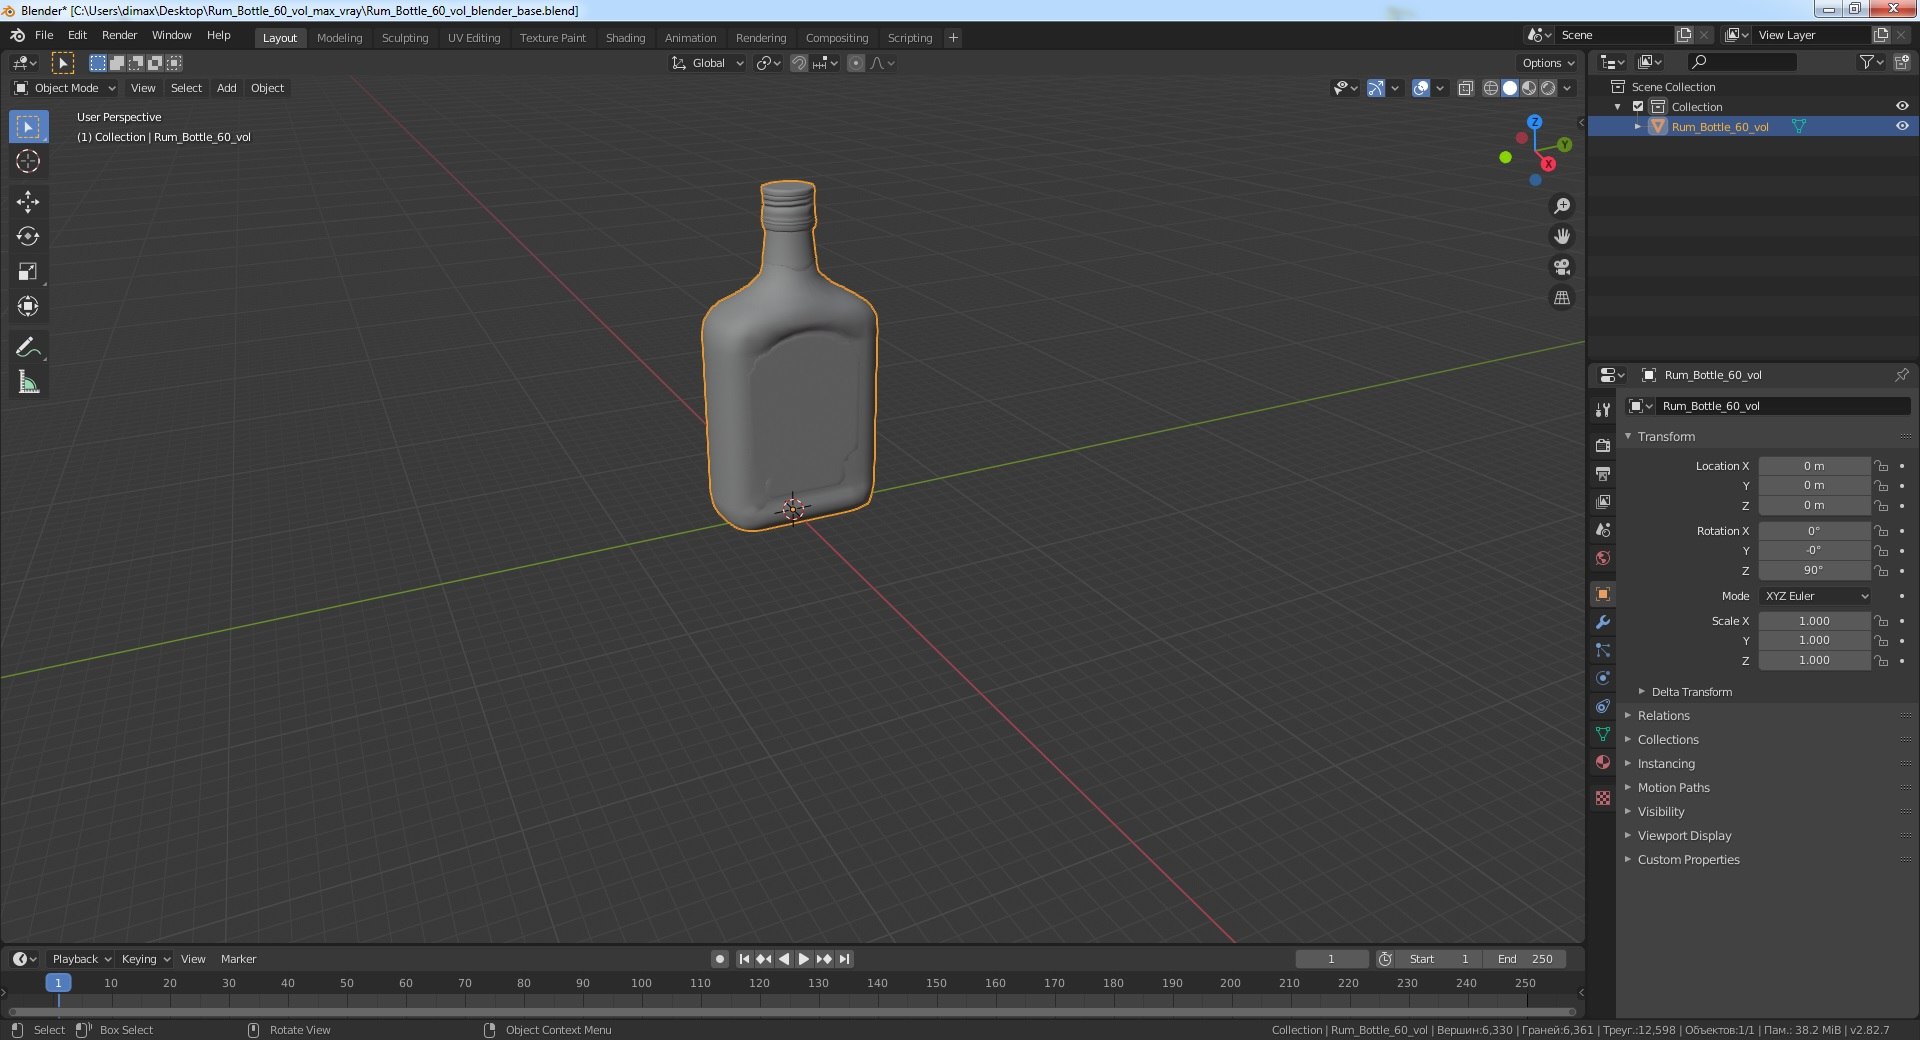The width and height of the screenshot is (1920, 1040).
Task: Click the play animation button
Action: (x=803, y=959)
